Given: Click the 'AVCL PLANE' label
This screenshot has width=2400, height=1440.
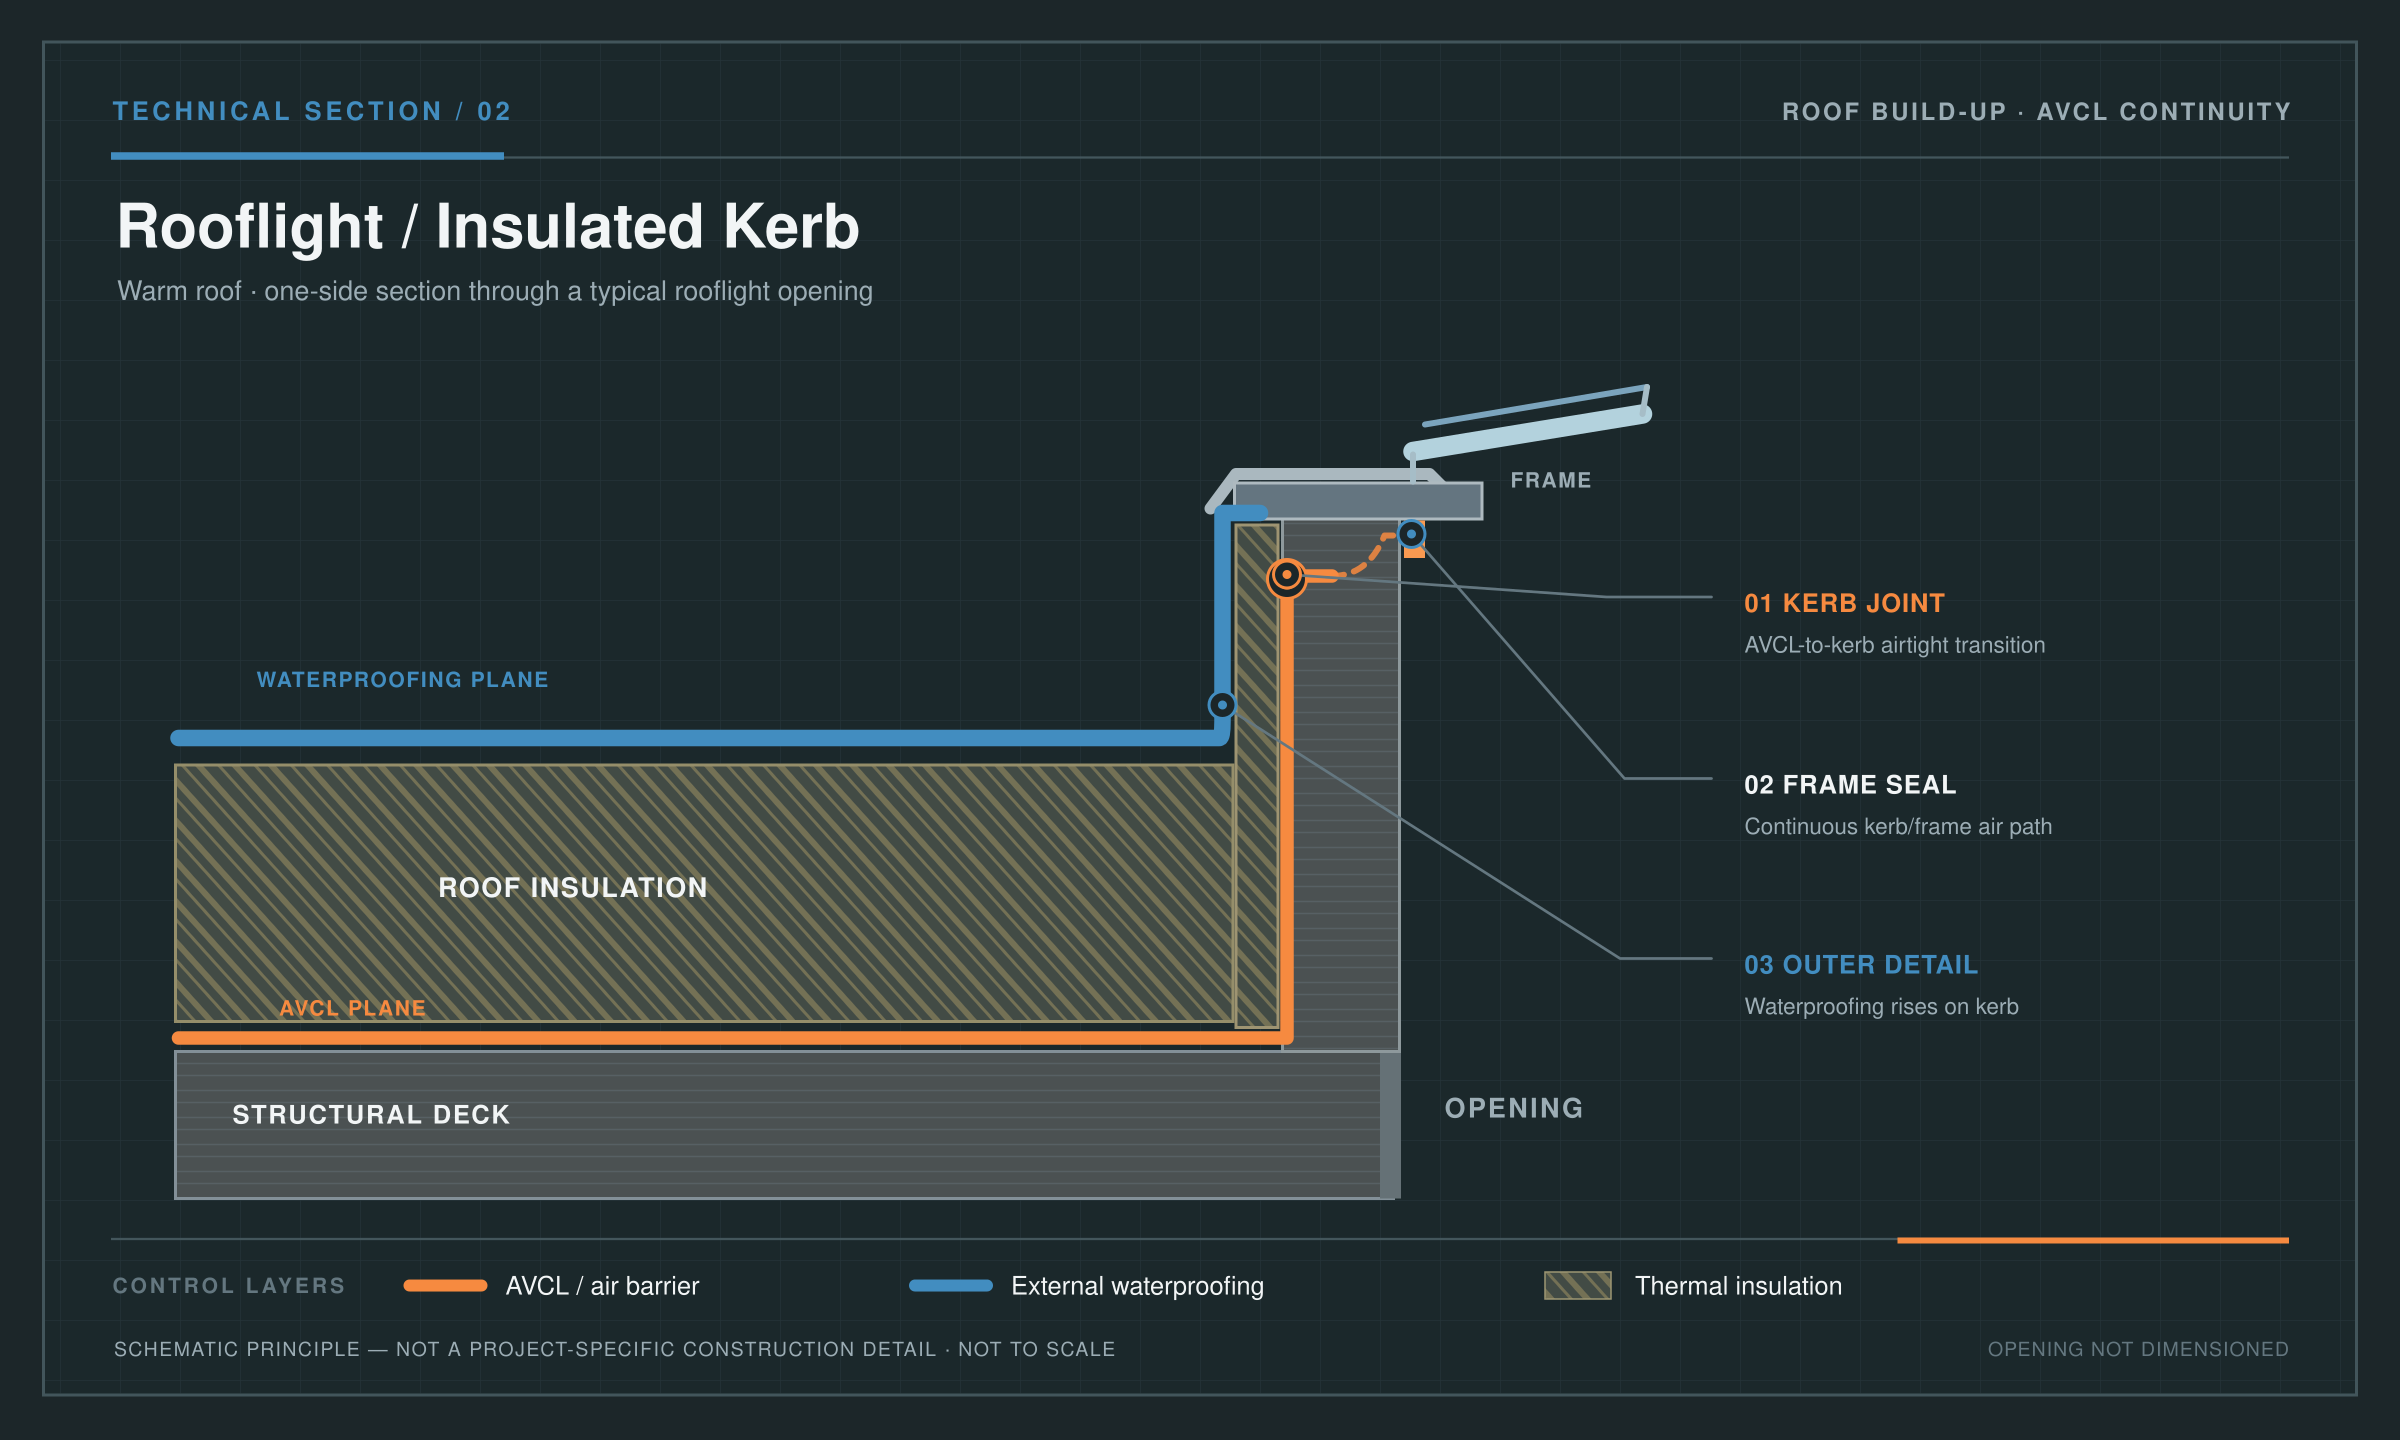Looking at the screenshot, I should tap(352, 1008).
